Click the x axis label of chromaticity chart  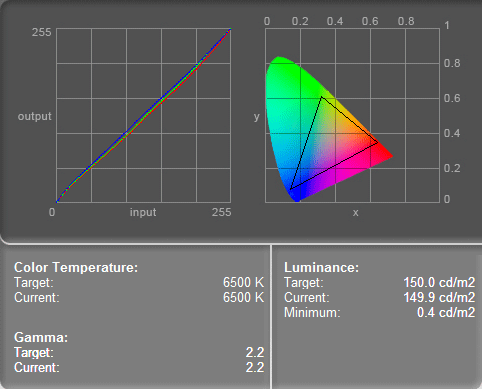click(x=356, y=213)
